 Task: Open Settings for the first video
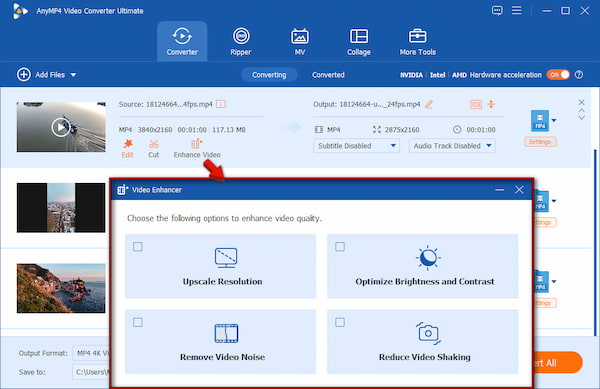[540, 142]
